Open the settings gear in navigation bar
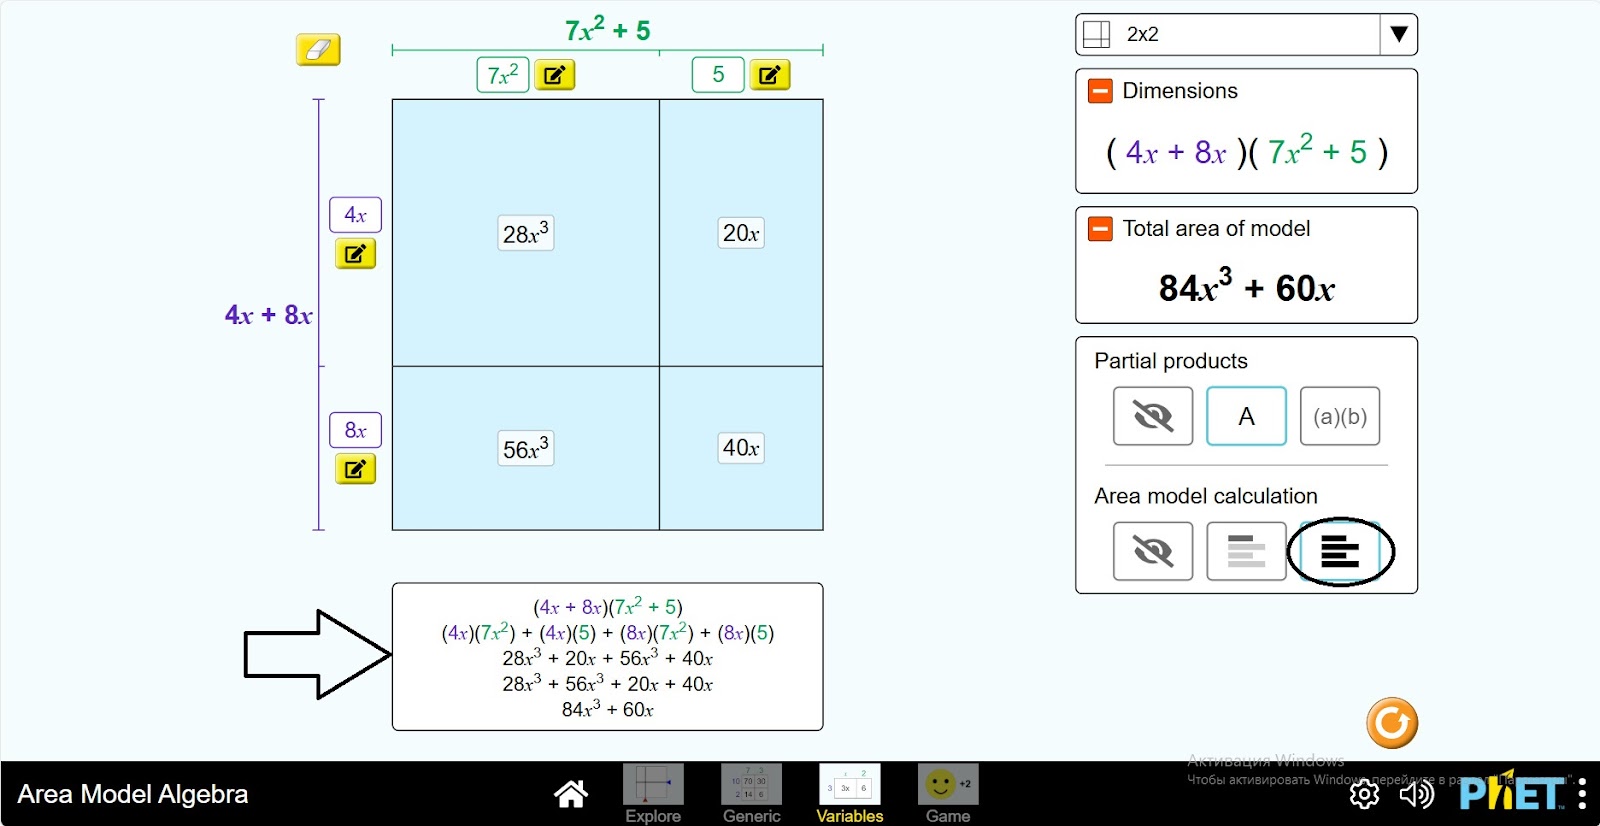The image size is (1600, 826). [1364, 794]
